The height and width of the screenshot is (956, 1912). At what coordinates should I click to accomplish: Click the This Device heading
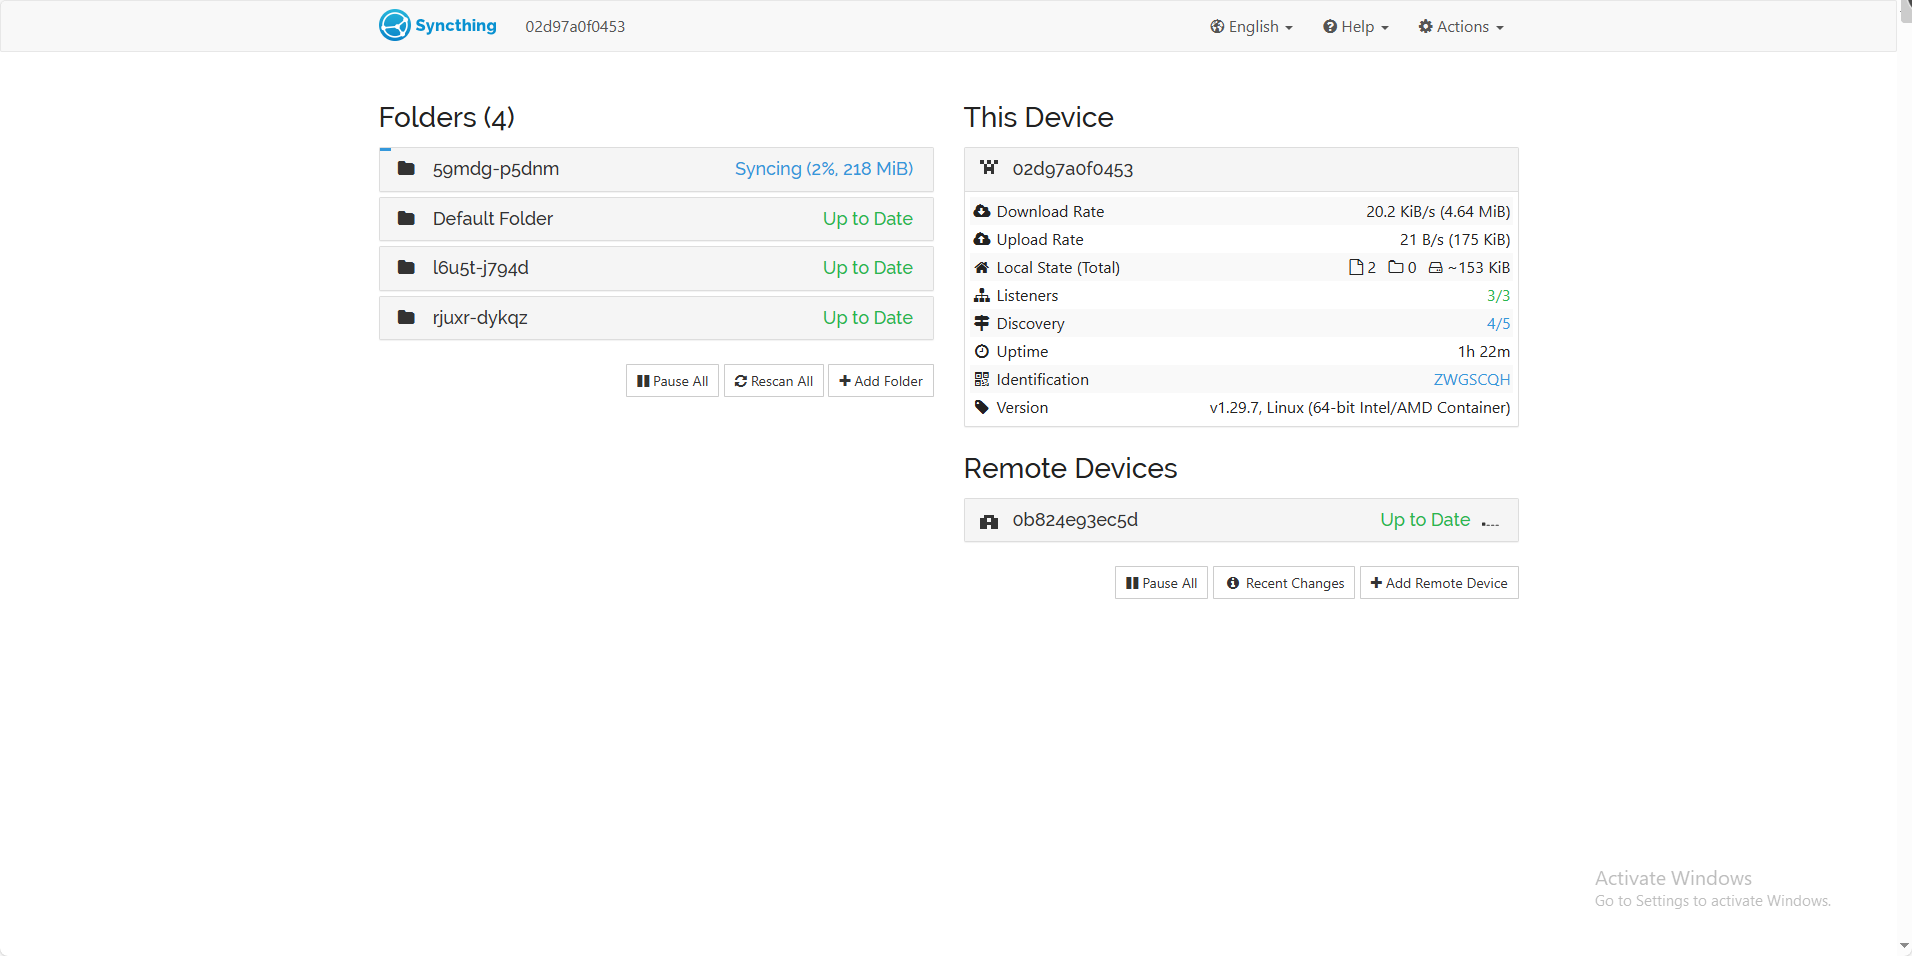(x=1038, y=117)
